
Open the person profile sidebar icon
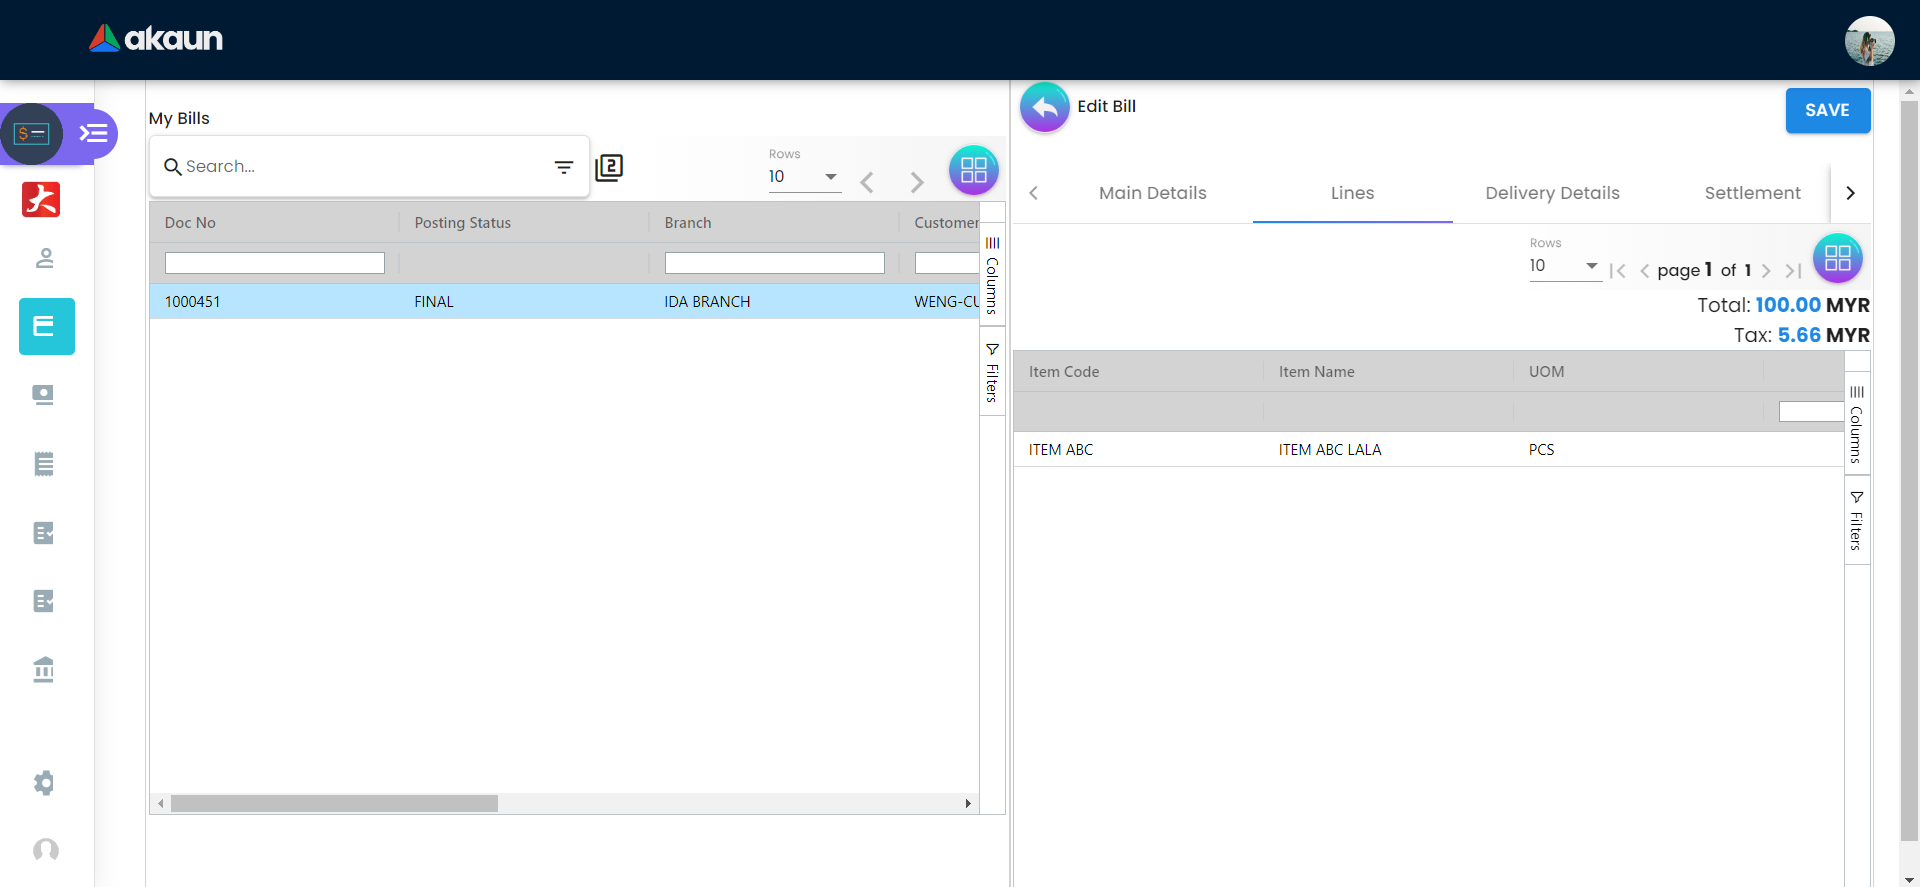[x=44, y=258]
